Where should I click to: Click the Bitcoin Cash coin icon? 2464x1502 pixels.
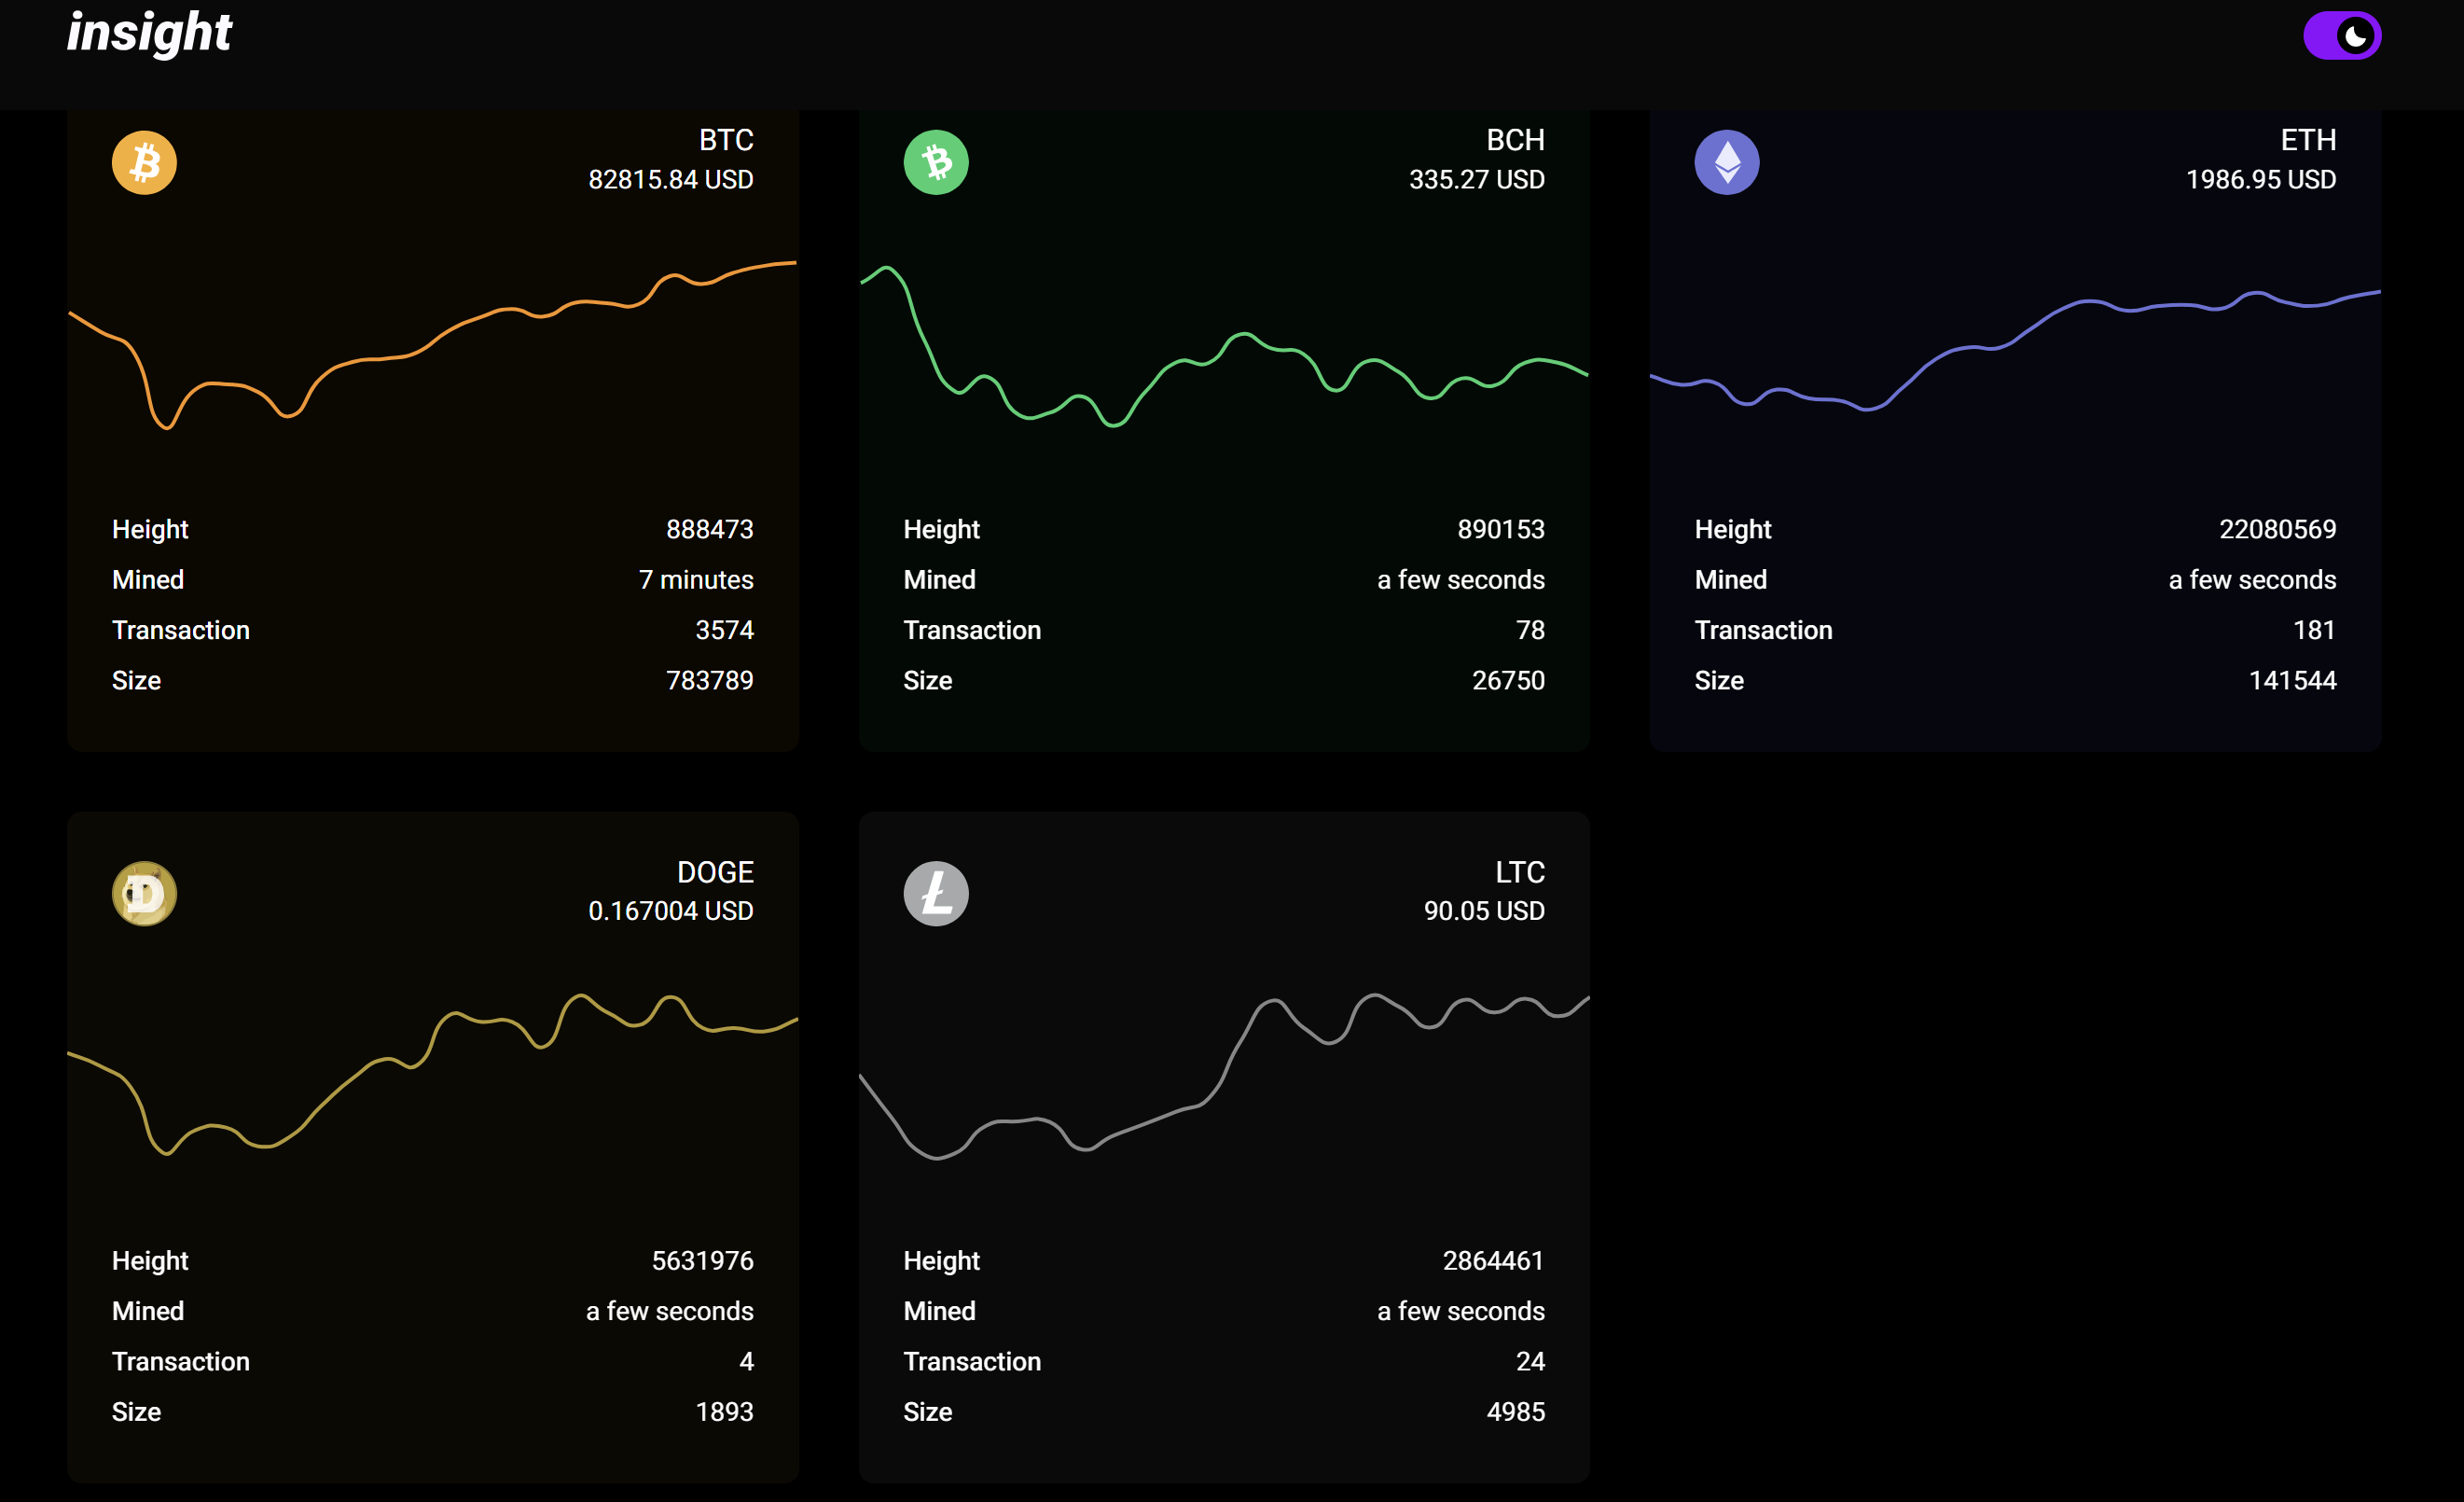[x=935, y=162]
